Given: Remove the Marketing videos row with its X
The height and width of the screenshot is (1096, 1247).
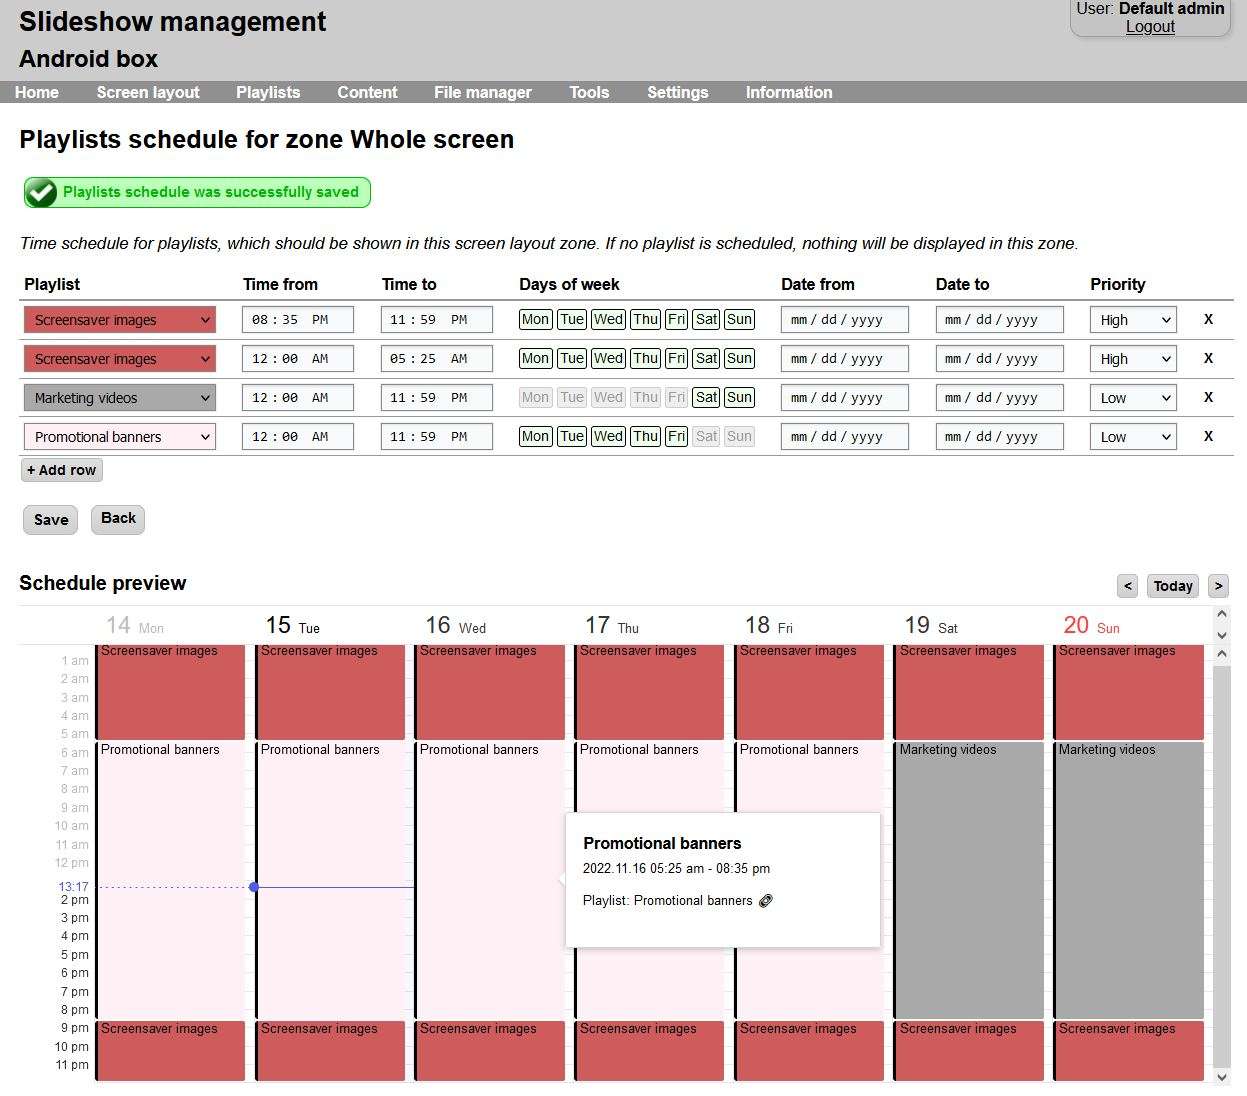Looking at the screenshot, I should [1208, 397].
